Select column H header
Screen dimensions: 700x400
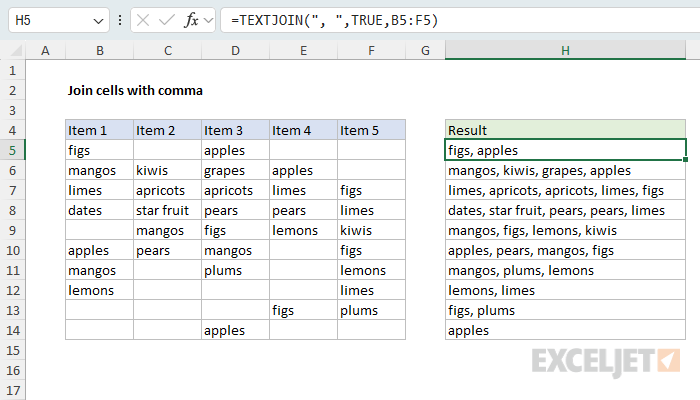[565, 50]
